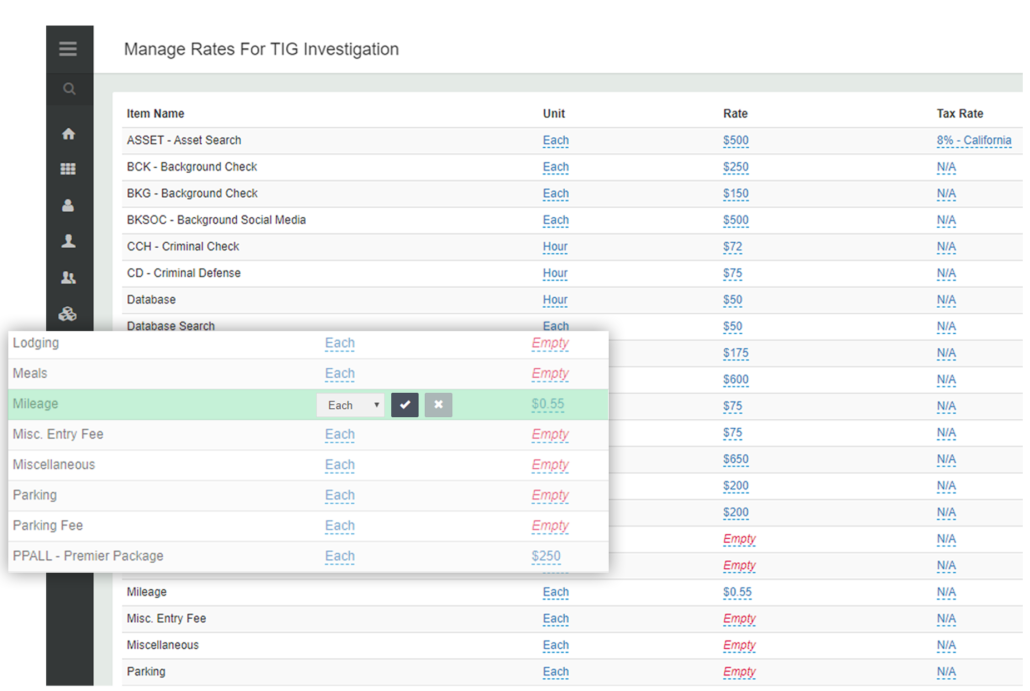Open the Each unit dropdown for Mileage
The height and width of the screenshot is (691, 1030).
[x=351, y=405]
